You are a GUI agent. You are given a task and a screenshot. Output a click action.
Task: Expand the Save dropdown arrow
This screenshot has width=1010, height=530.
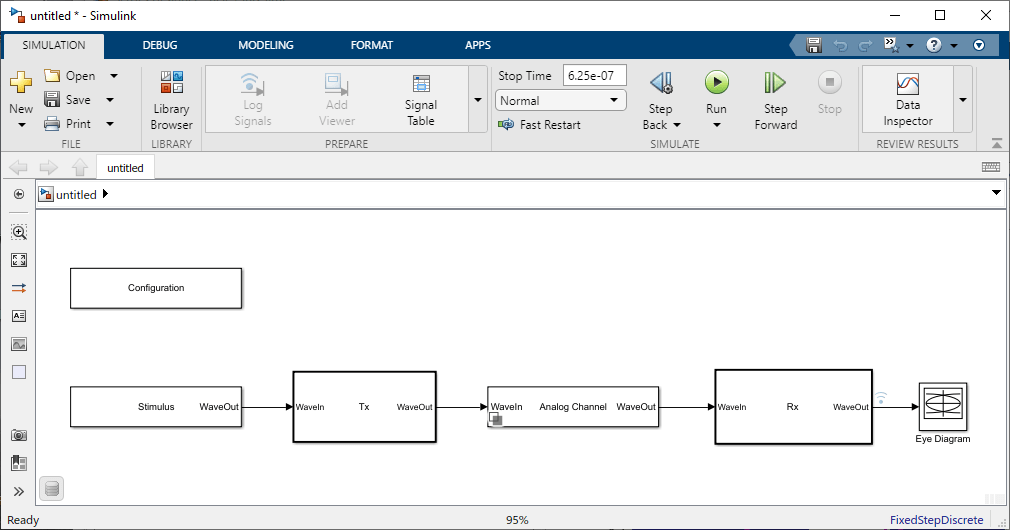click(110, 99)
